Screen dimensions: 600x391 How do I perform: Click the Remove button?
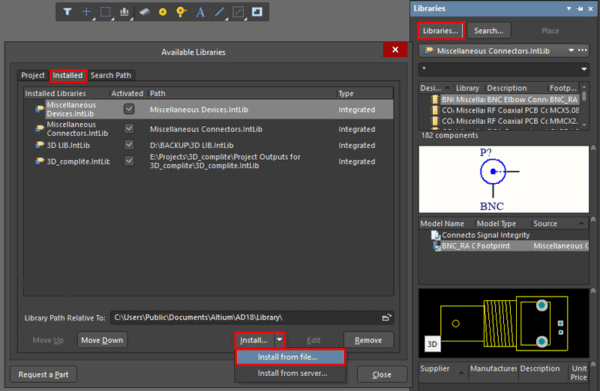(x=368, y=340)
